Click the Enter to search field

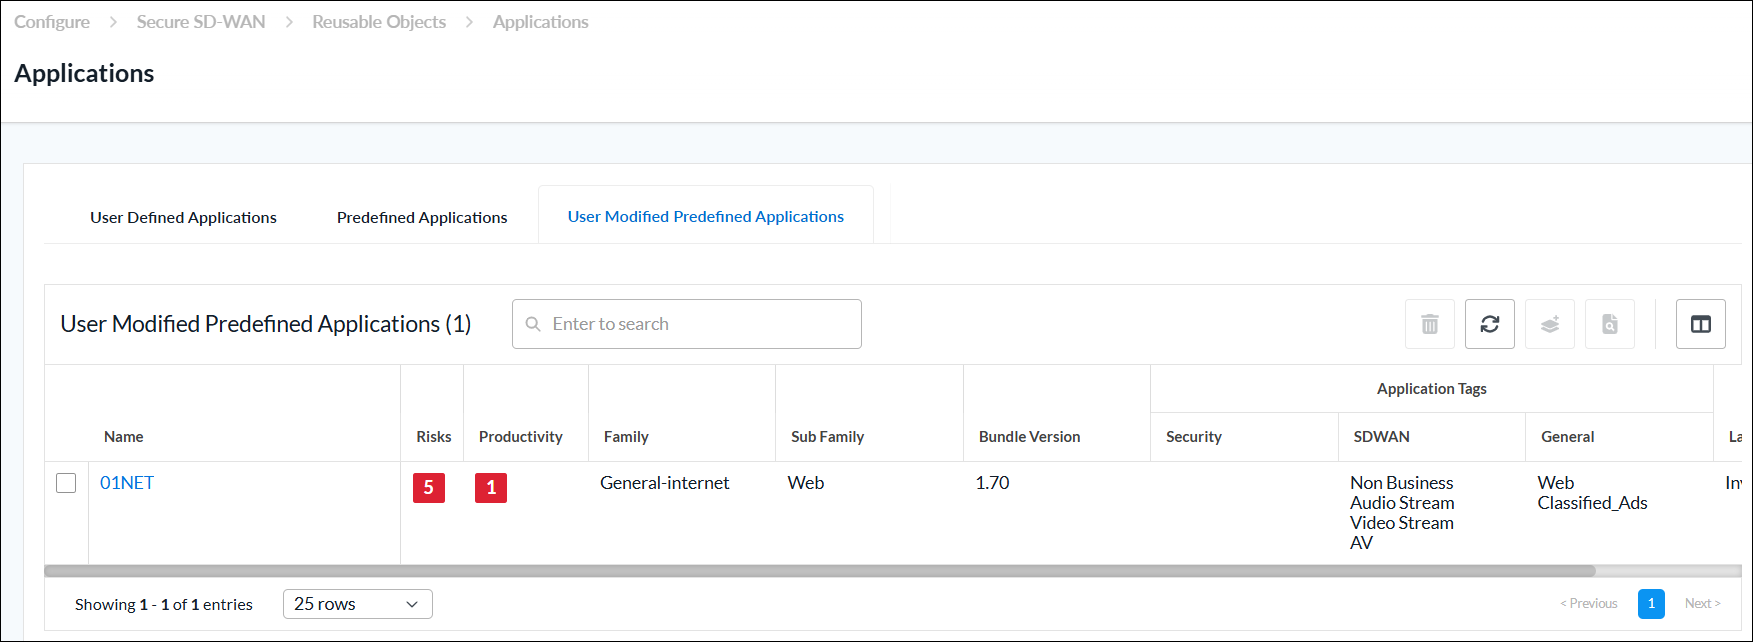[x=687, y=324]
